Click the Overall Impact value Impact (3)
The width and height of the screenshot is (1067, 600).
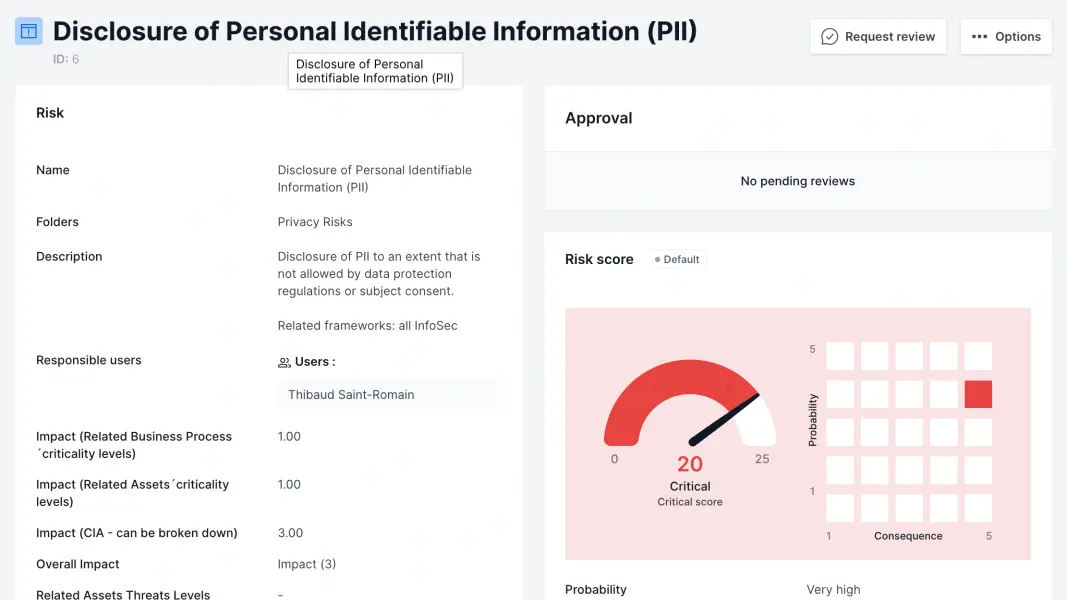[x=307, y=564]
